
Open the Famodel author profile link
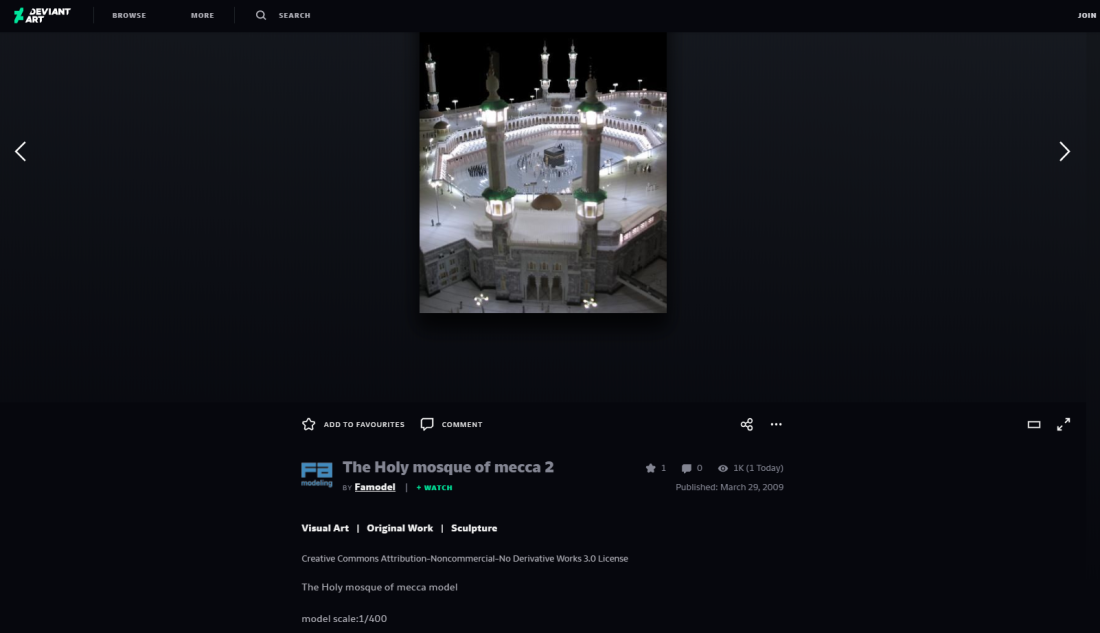375,487
